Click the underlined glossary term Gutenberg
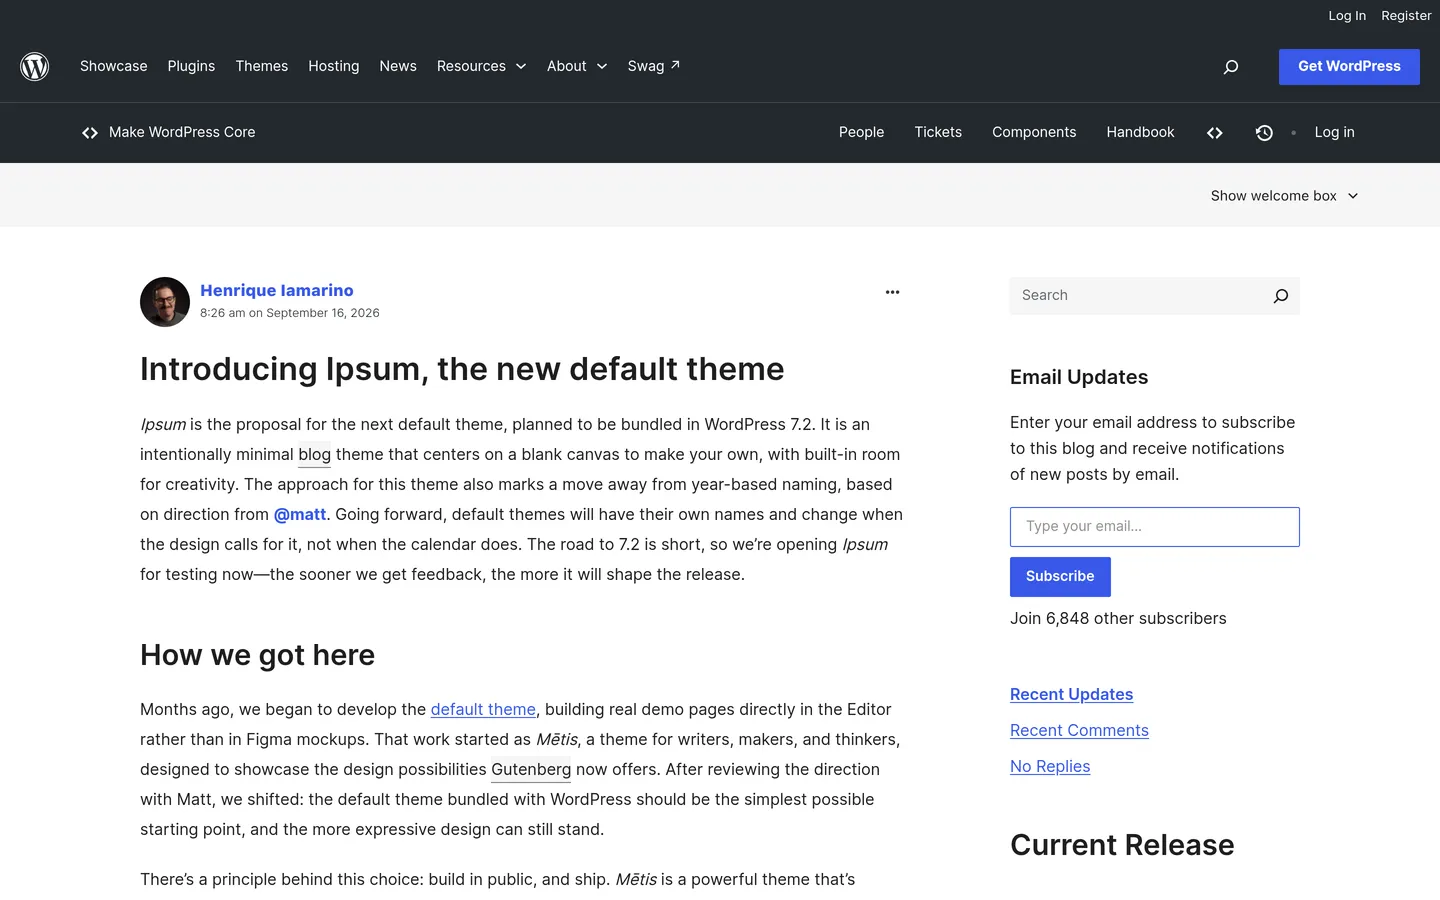 point(531,770)
